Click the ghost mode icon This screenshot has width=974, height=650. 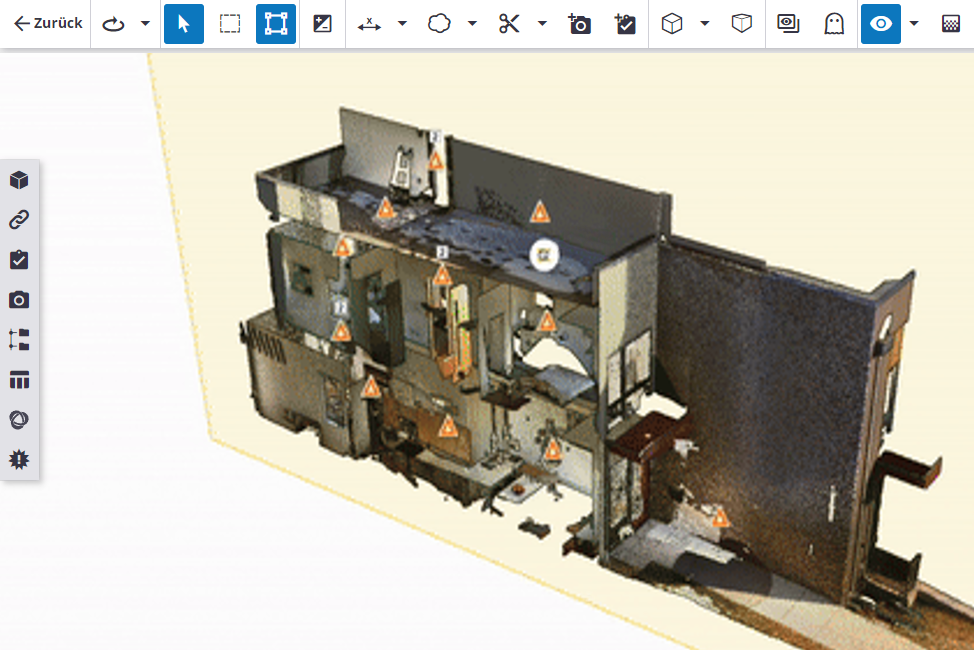click(x=833, y=24)
